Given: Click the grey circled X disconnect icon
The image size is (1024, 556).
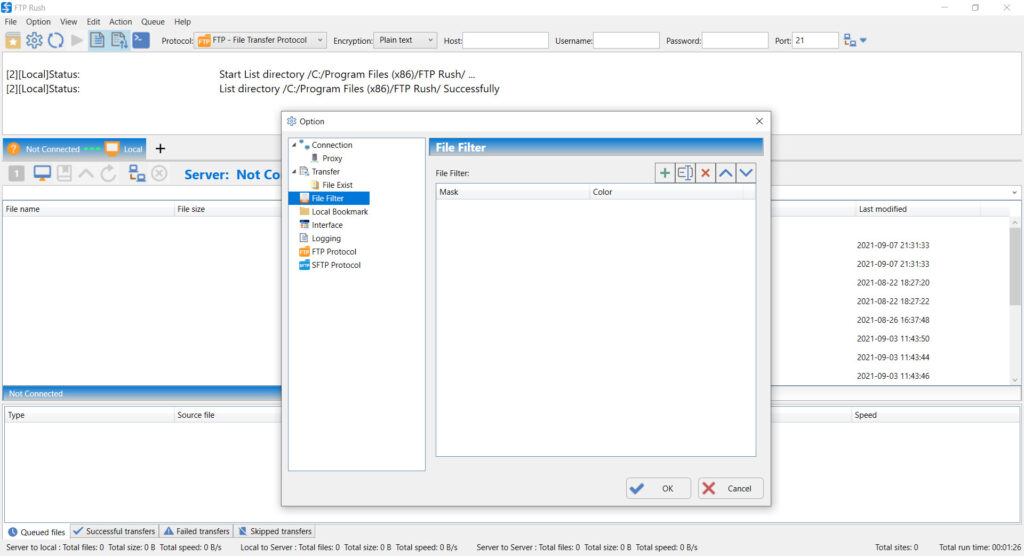Looking at the screenshot, I should click(159, 174).
